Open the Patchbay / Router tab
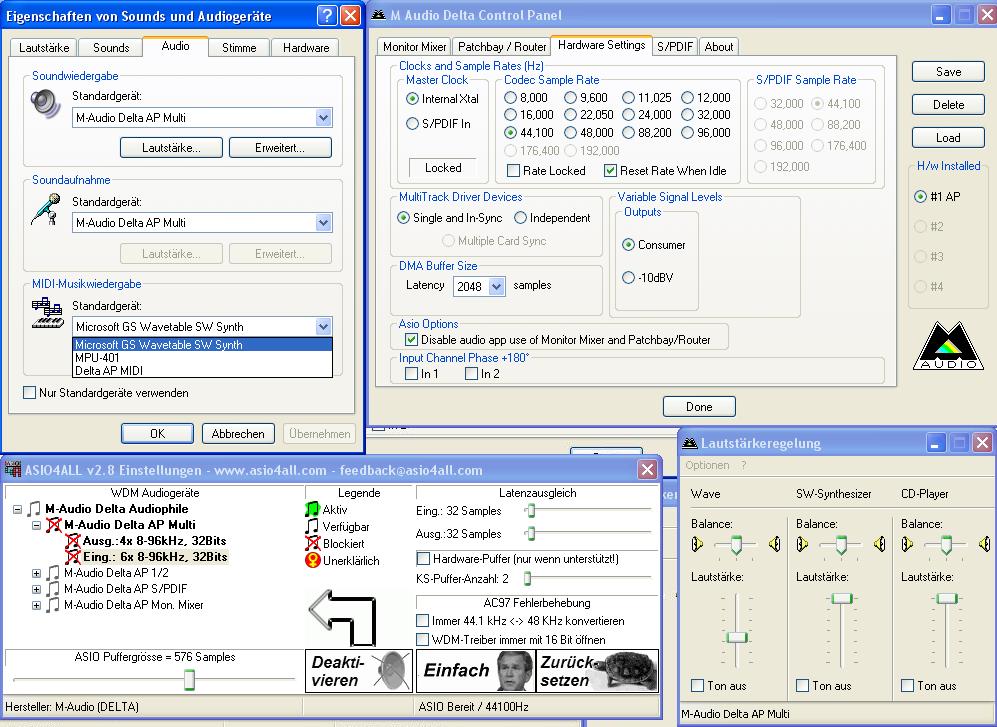 coord(502,46)
